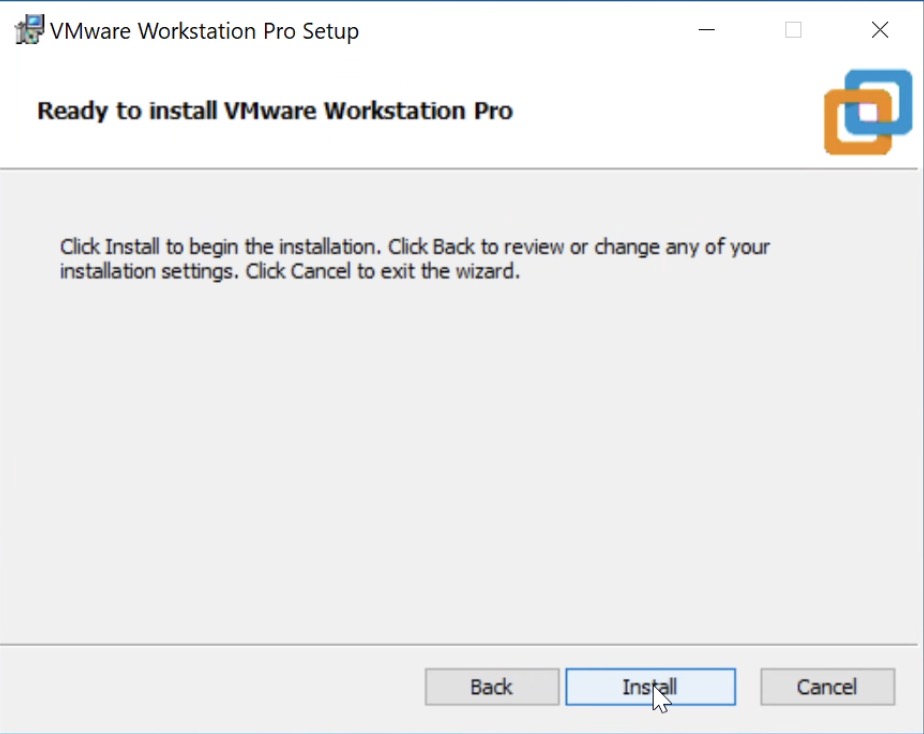Click the "Ready to install VMware Workstation Pro" heading
Viewport: 924px width, 734px height.
tap(275, 110)
